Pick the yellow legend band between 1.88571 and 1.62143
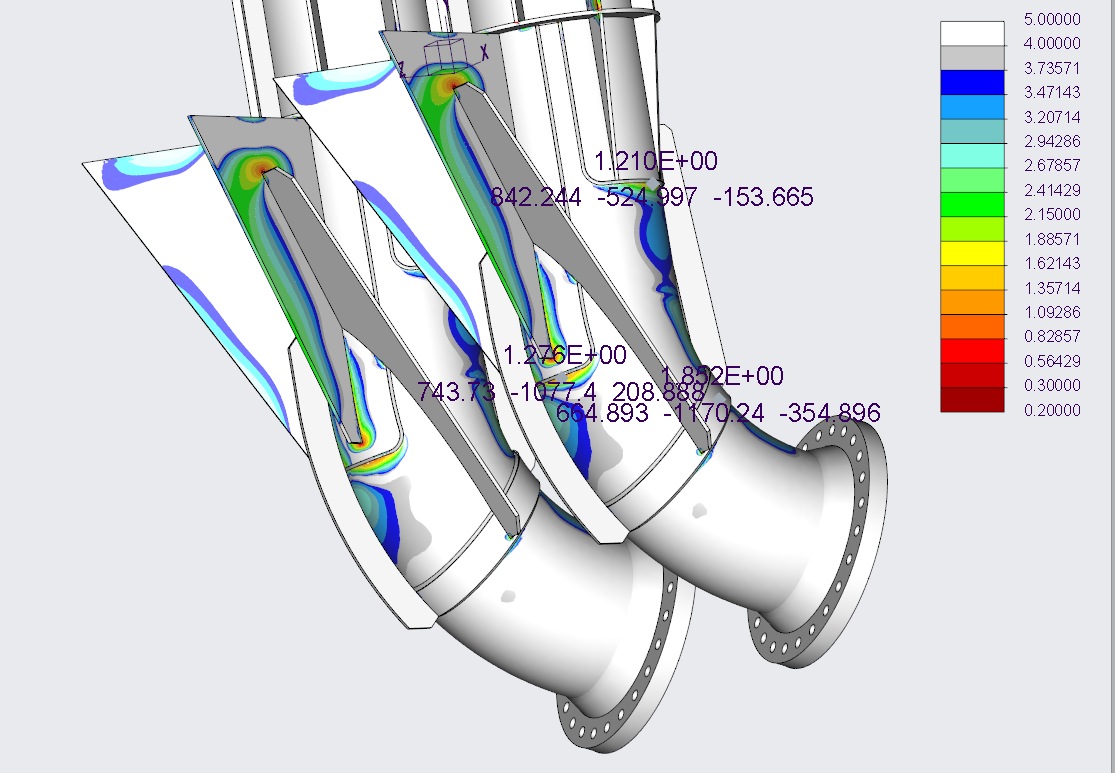Viewport: 1115px width, 773px height. [972, 253]
